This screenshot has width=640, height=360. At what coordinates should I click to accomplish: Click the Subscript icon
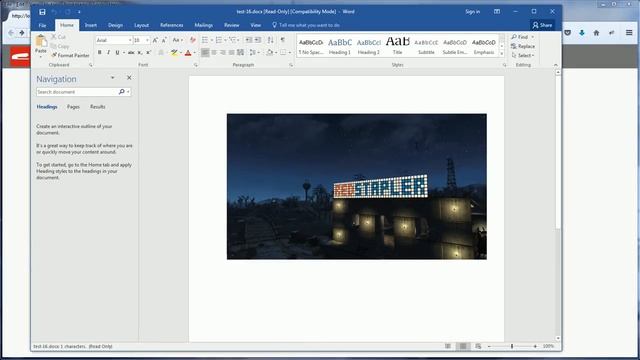point(140,53)
